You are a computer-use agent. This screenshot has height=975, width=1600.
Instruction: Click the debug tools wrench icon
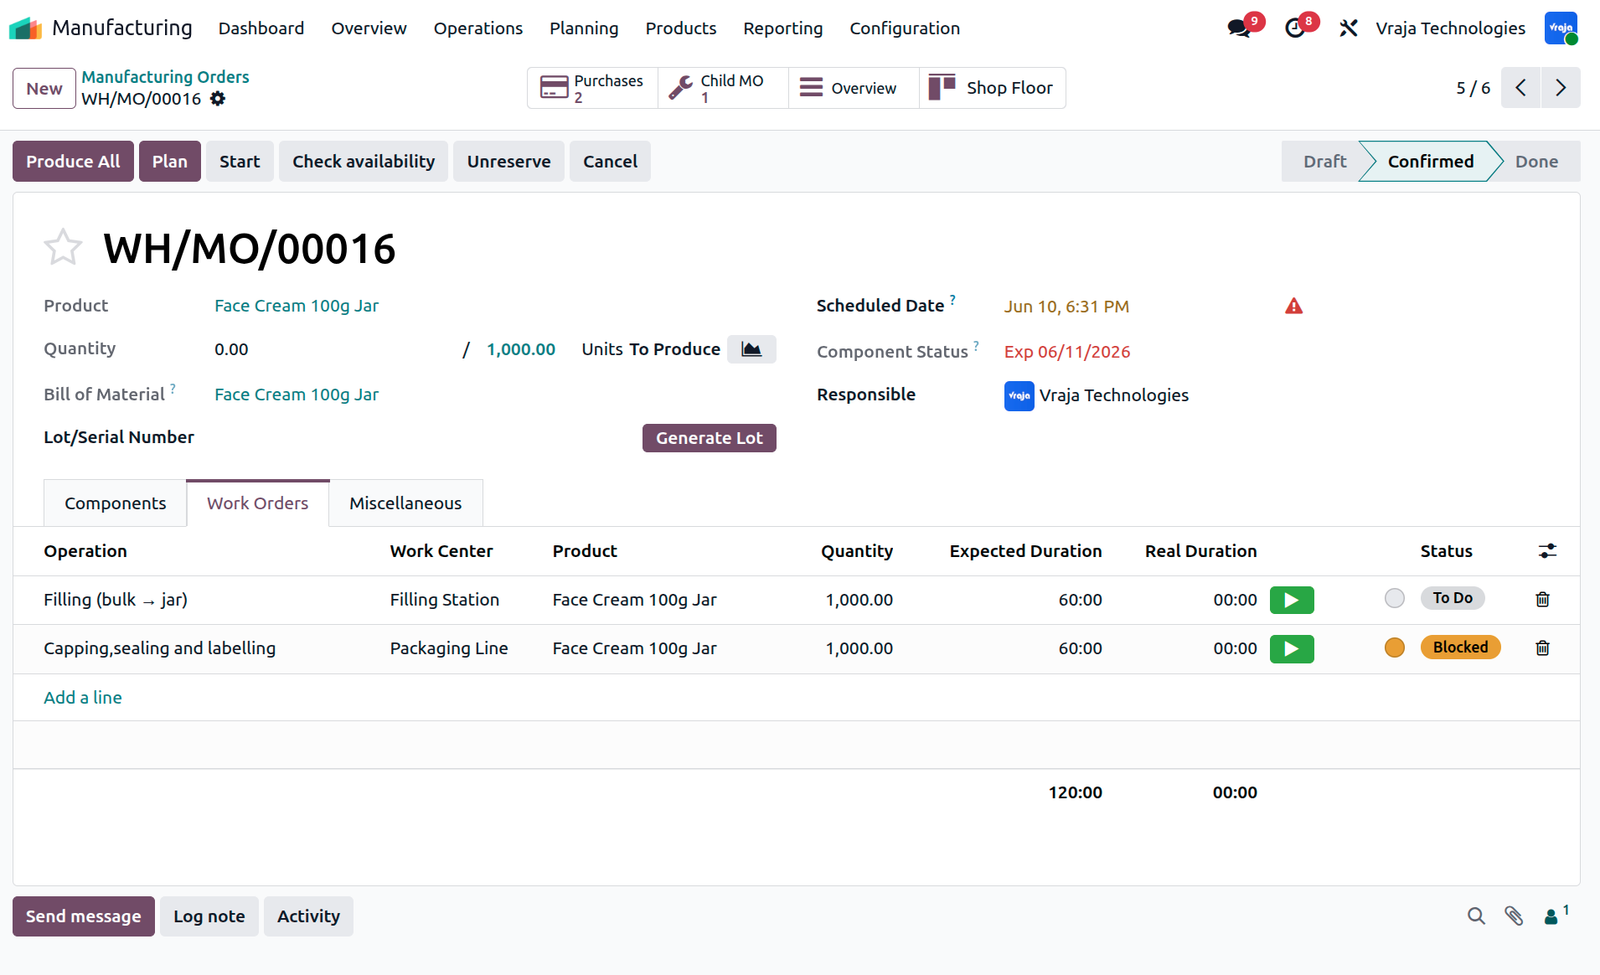click(x=1349, y=28)
